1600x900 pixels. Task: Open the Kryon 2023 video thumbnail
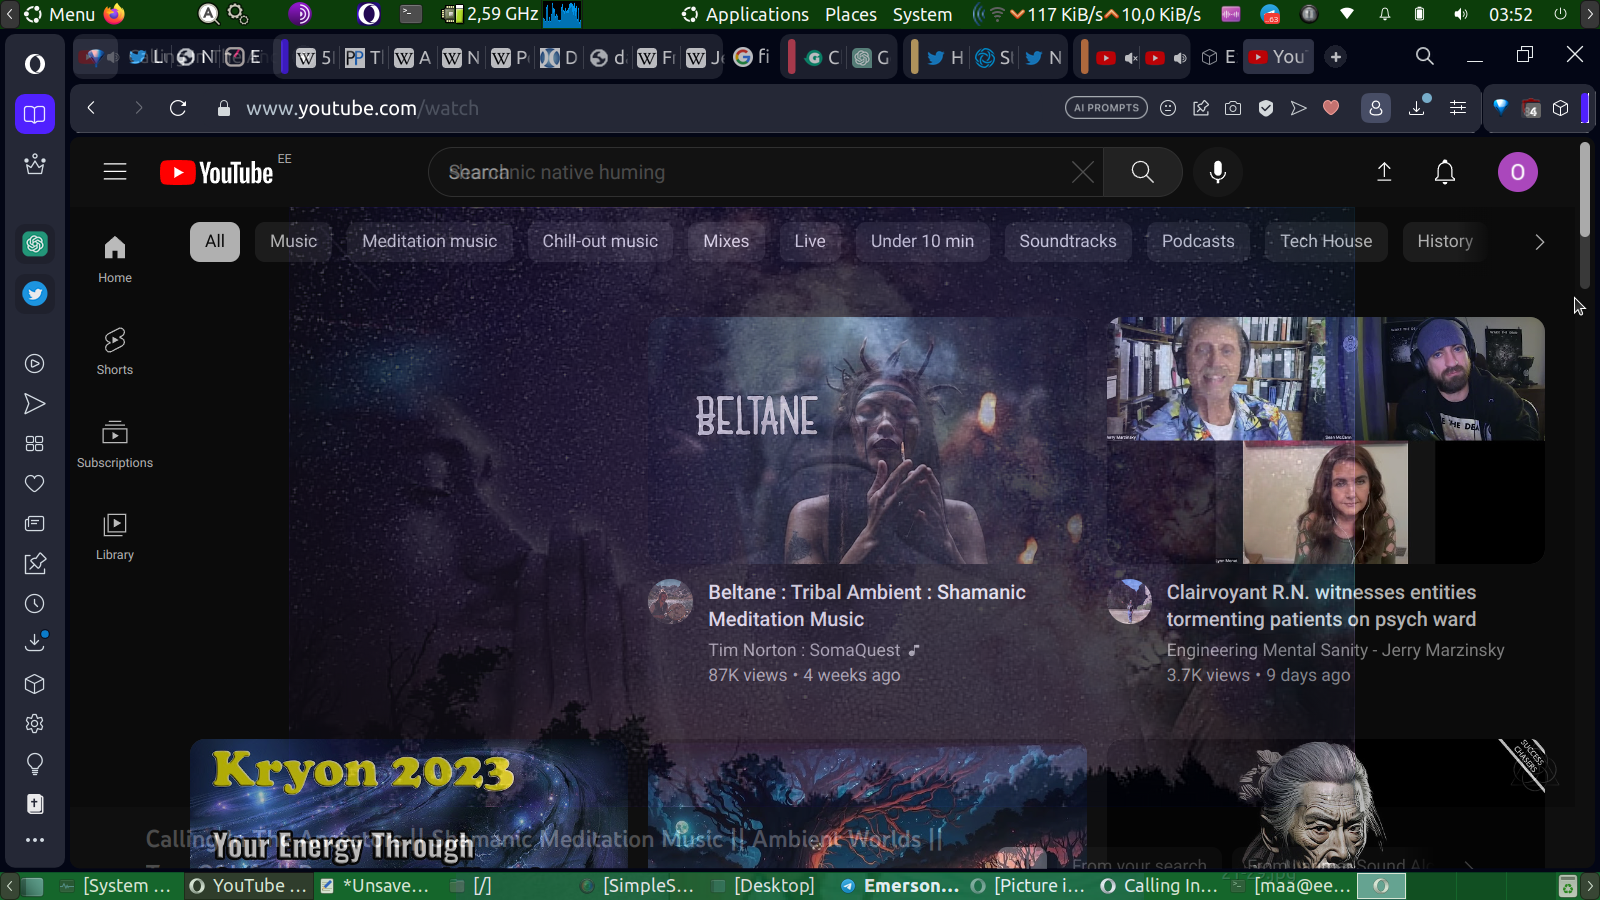tap(409, 804)
